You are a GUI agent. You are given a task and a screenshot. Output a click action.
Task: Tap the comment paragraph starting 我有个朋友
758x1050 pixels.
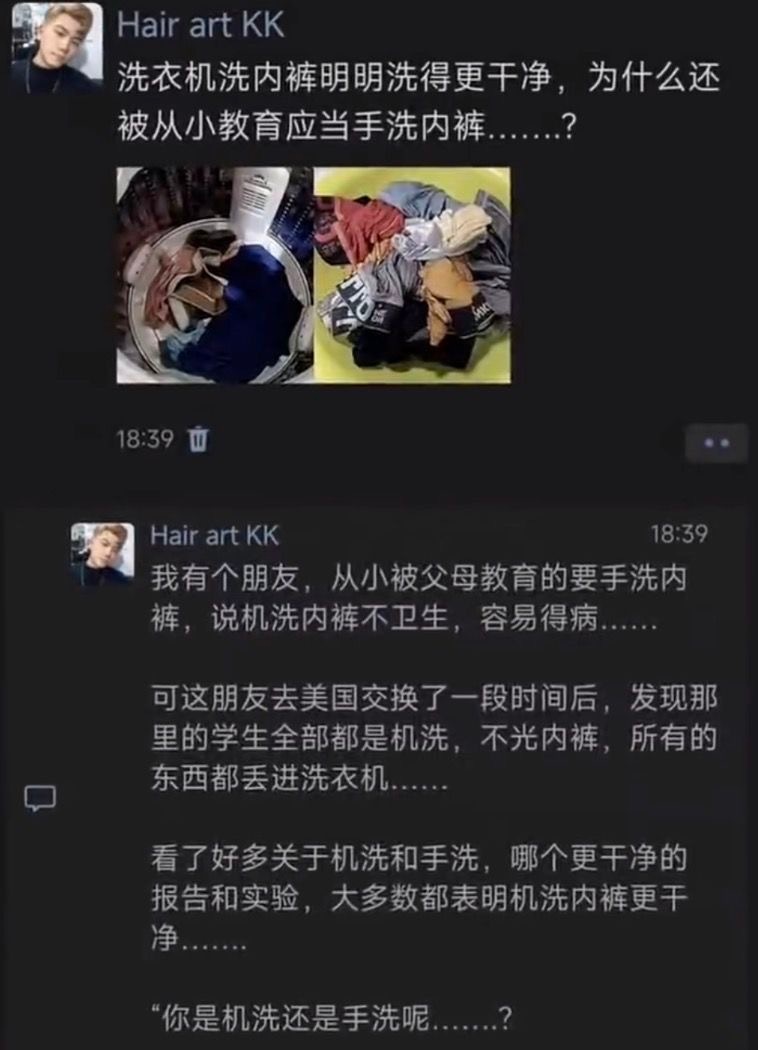[419, 599]
